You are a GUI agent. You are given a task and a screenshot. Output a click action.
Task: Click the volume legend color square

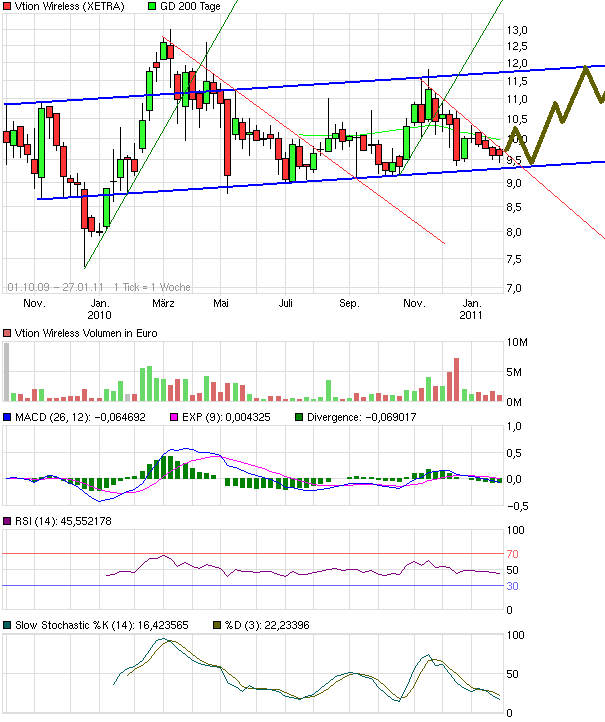tap(7, 333)
